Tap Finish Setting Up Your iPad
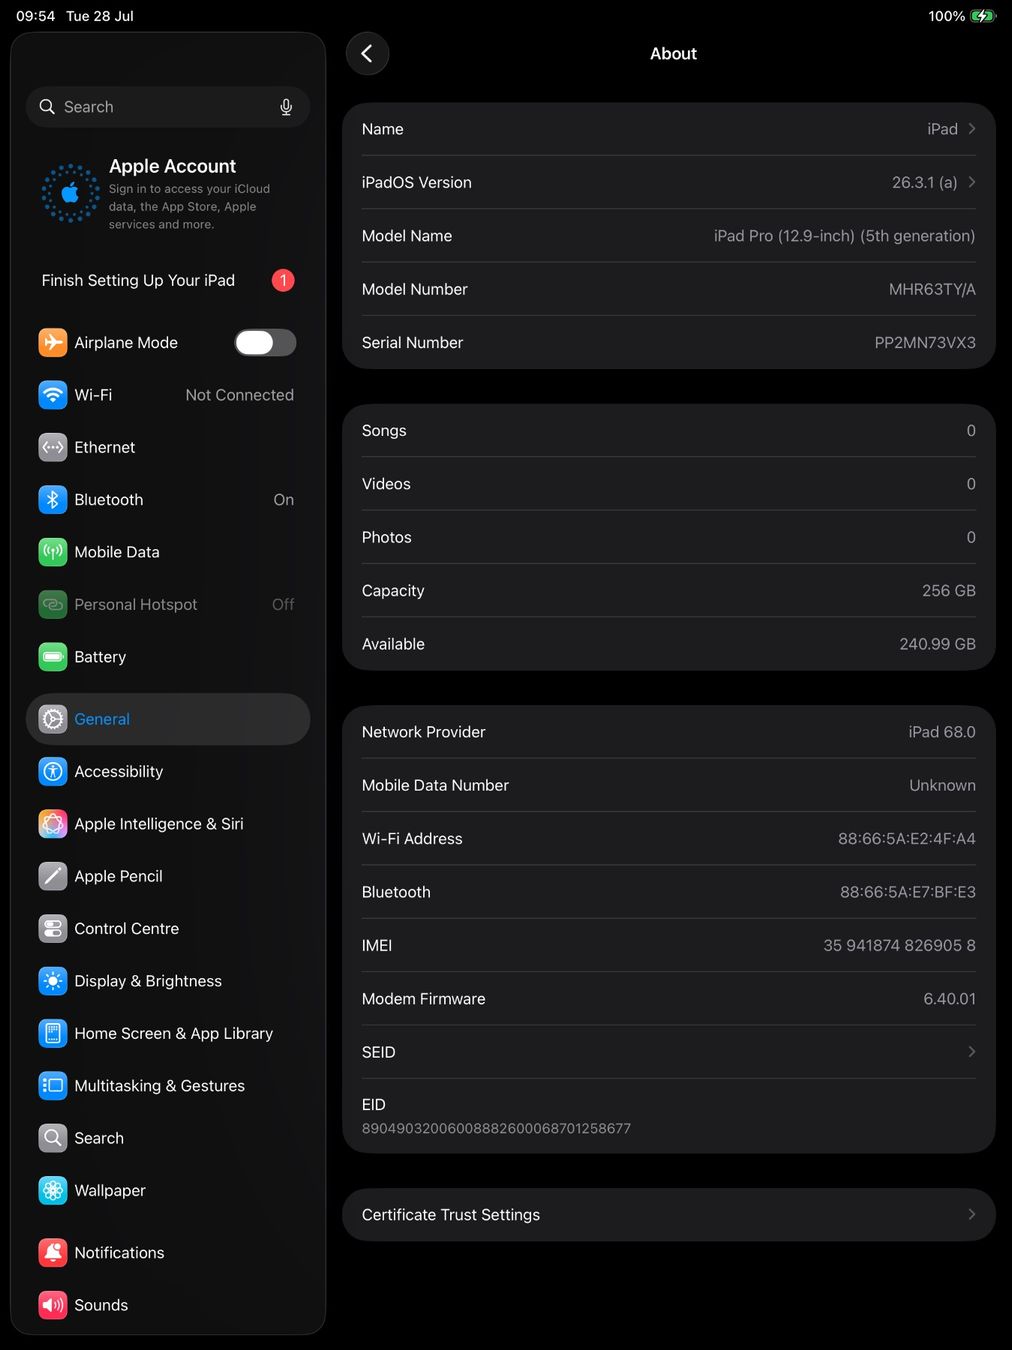Viewport: 1012px width, 1350px height. (x=138, y=280)
